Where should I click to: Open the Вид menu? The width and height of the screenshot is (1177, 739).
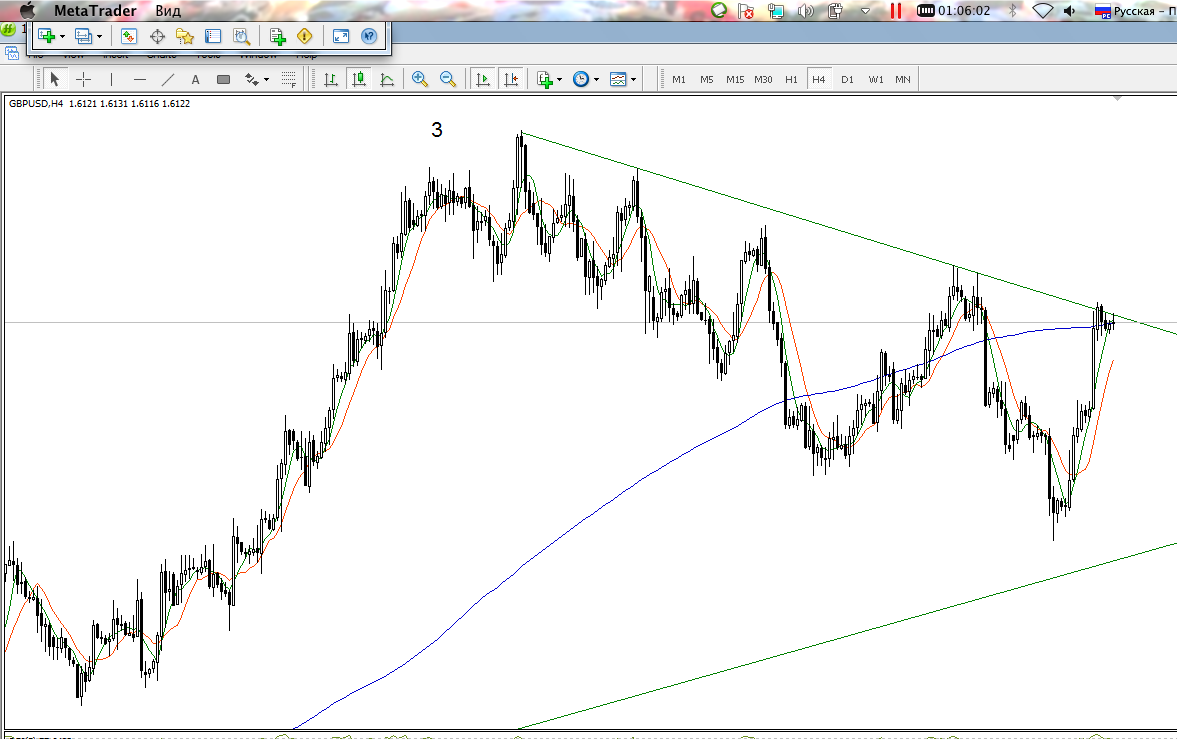[168, 11]
